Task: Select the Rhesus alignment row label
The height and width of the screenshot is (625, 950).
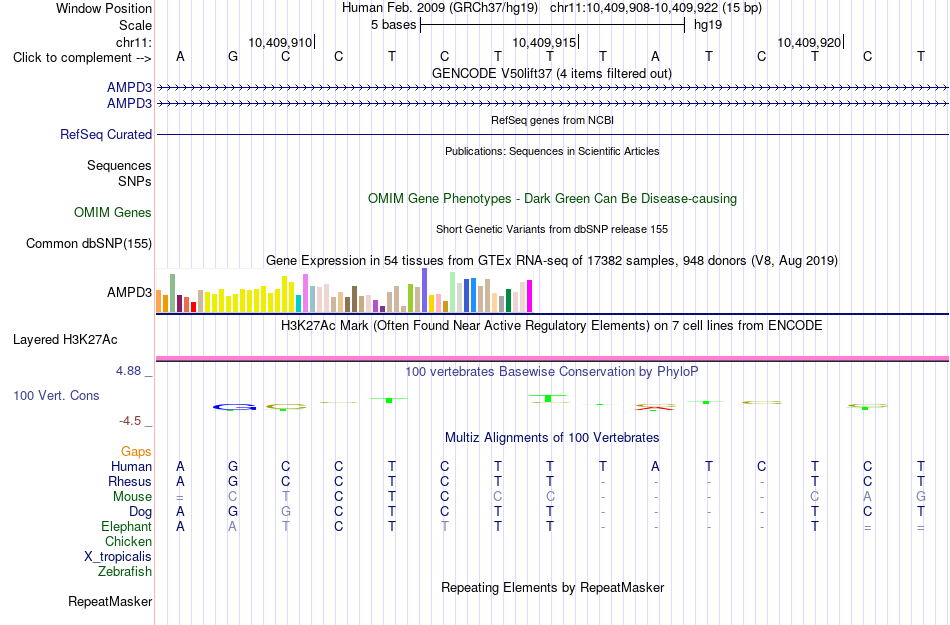Action: click(x=130, y=481)
